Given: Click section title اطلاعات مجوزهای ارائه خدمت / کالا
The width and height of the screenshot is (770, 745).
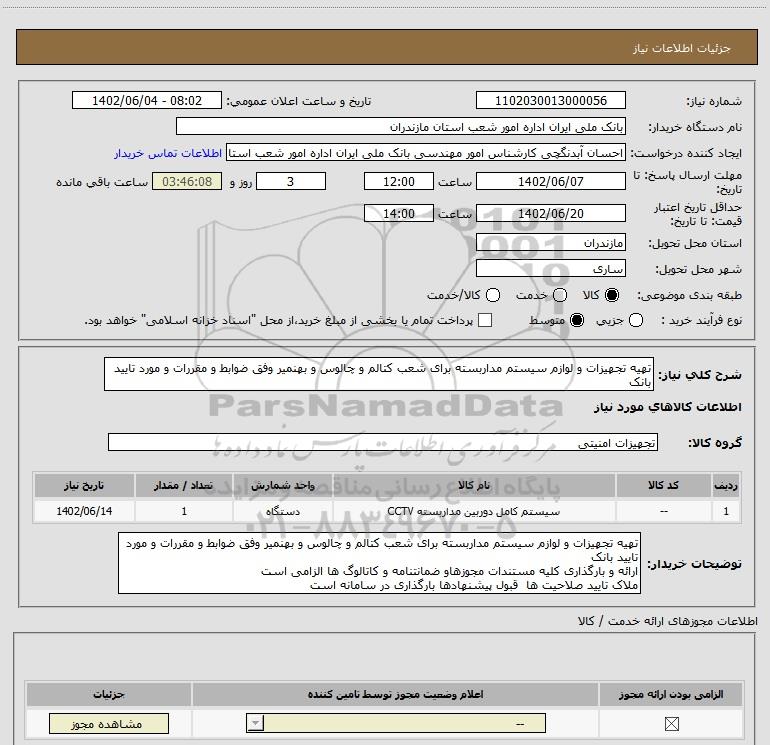Looking at the screenshot, I should coord(667,621).
